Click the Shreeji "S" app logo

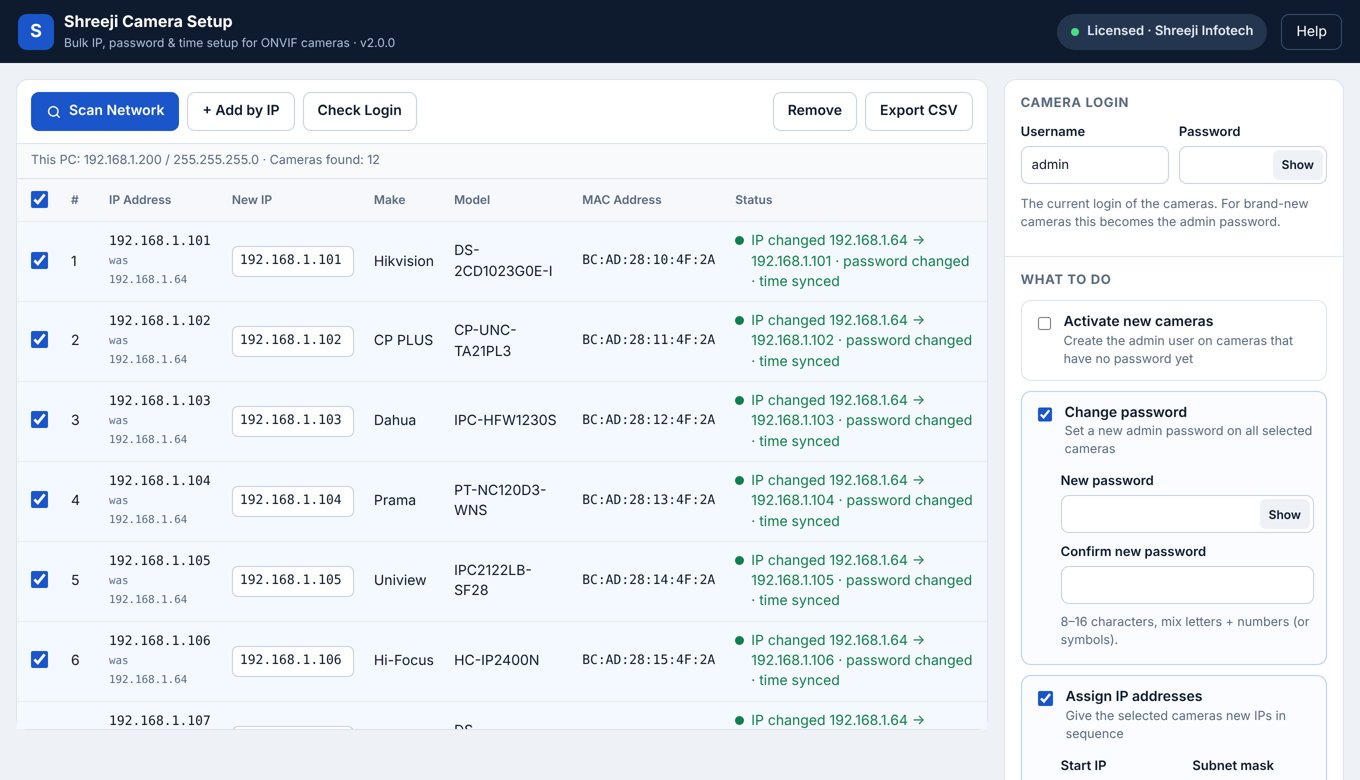[x=36, y=31]
